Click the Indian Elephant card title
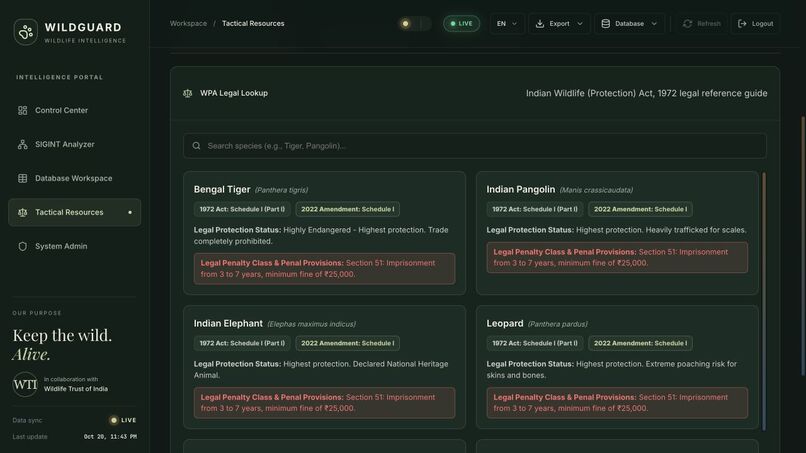 228,323
